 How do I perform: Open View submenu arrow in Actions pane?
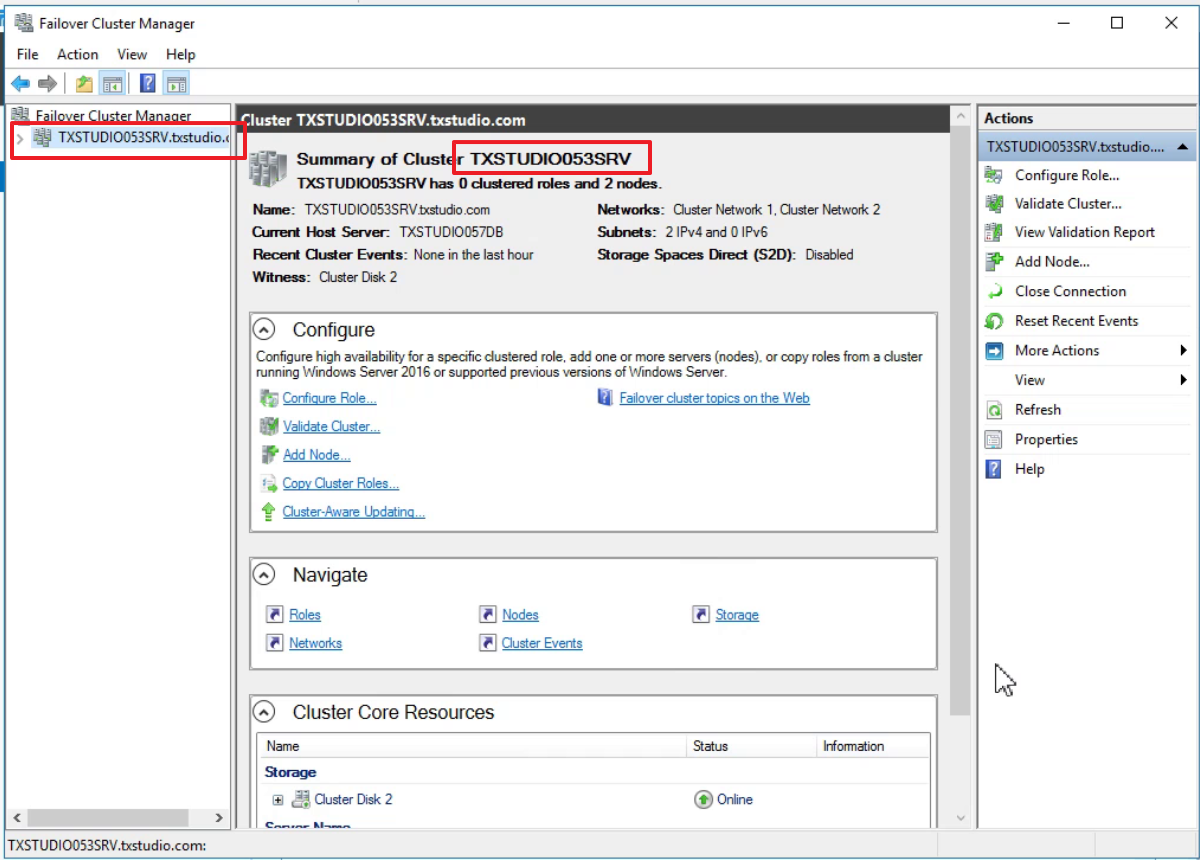(x=1184, y=380)
